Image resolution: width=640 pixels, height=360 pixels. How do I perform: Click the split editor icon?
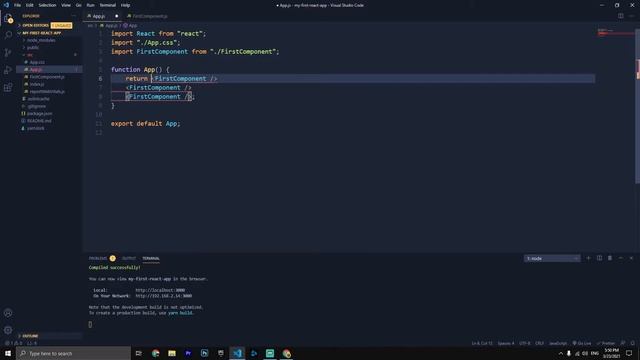click(x=620, y=16)
